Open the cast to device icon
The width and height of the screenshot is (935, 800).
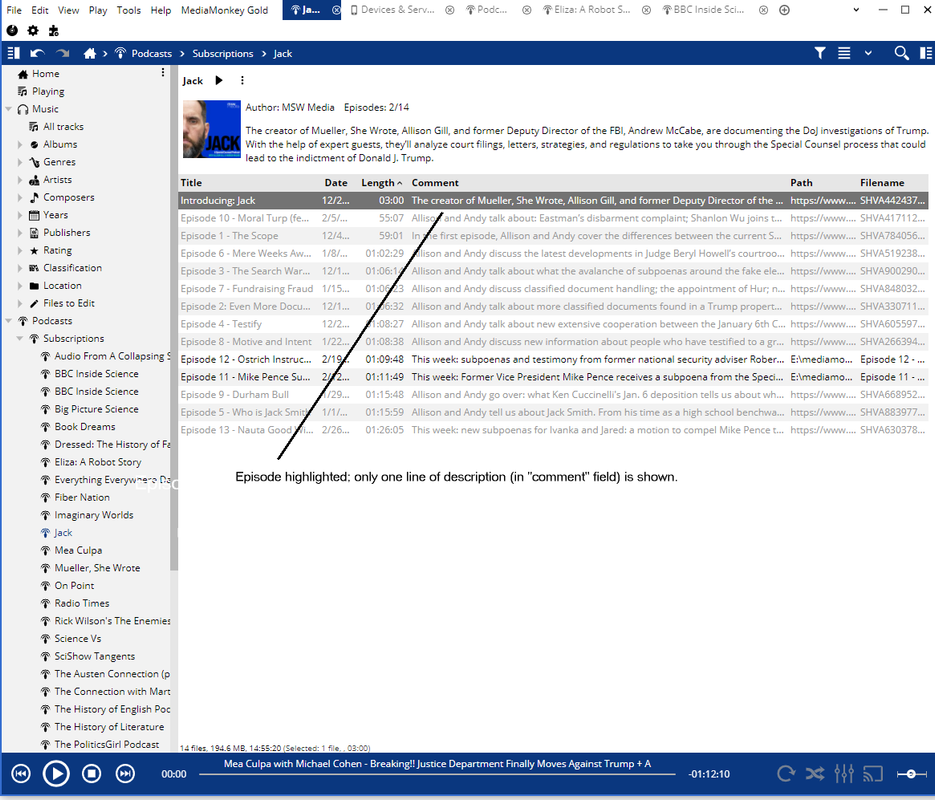coord(873,774)
